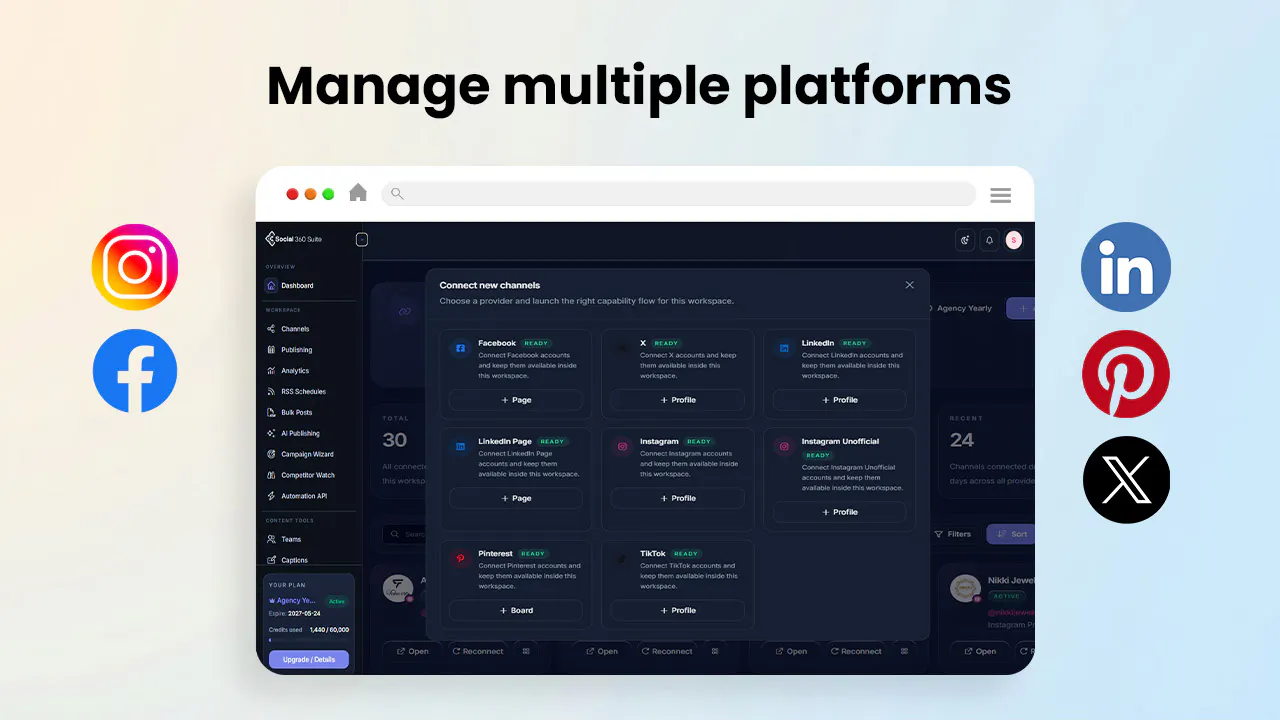Image resolution: width=1280 pixels, height=720 pixels.
Task: Click the Publishing icon in the sidebar
Action: coord(271,350)
